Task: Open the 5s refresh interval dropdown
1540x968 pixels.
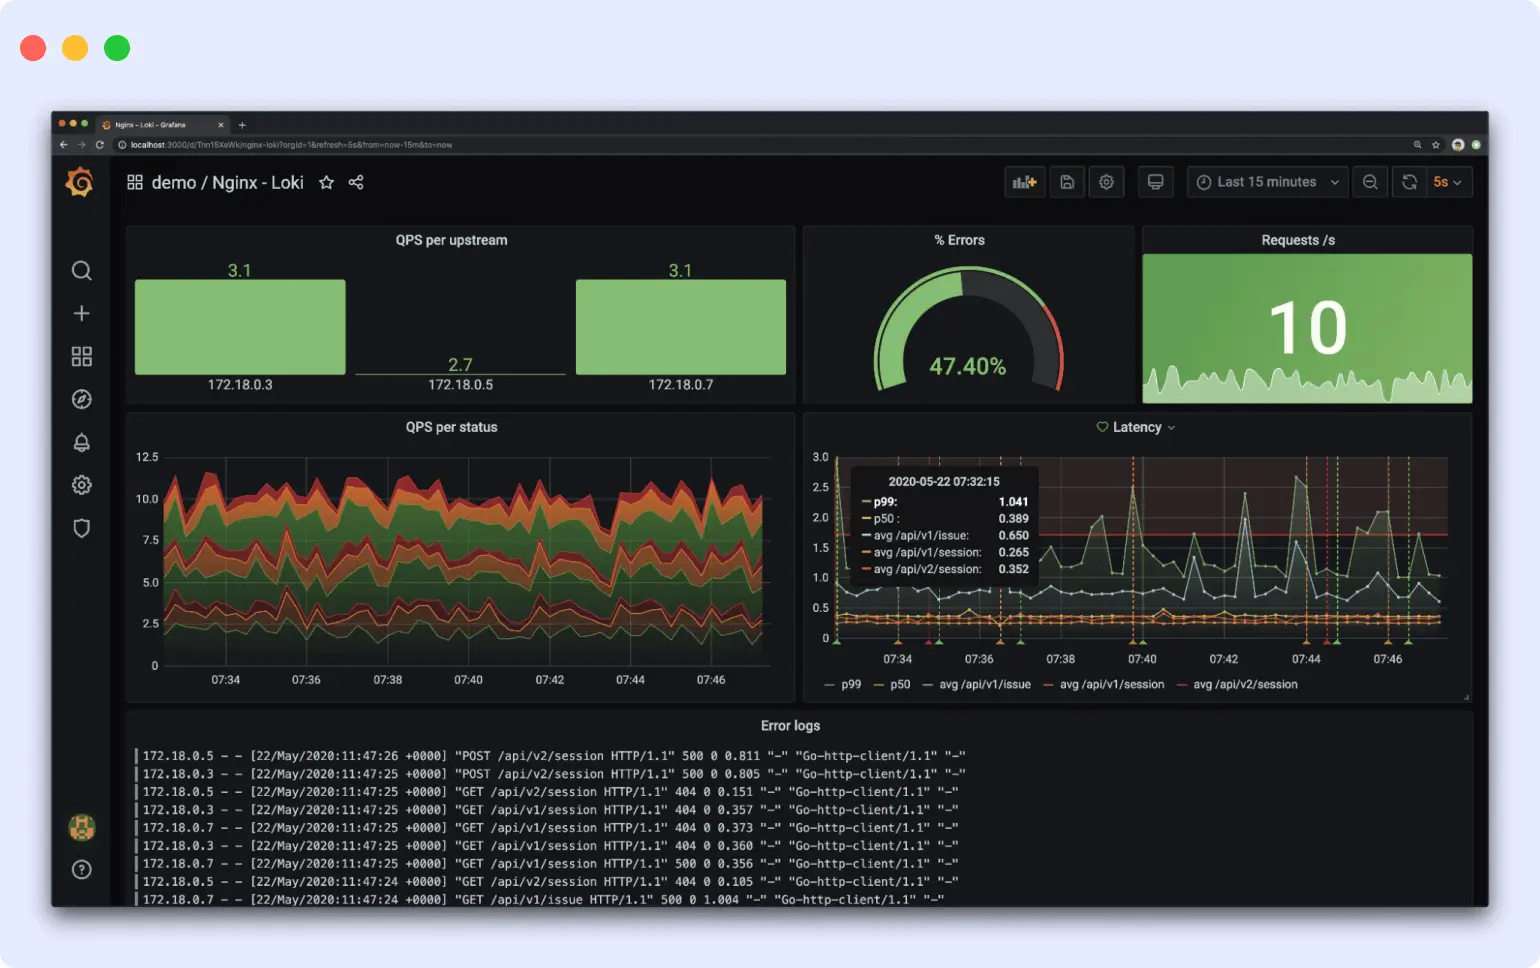Action: 1447,182
